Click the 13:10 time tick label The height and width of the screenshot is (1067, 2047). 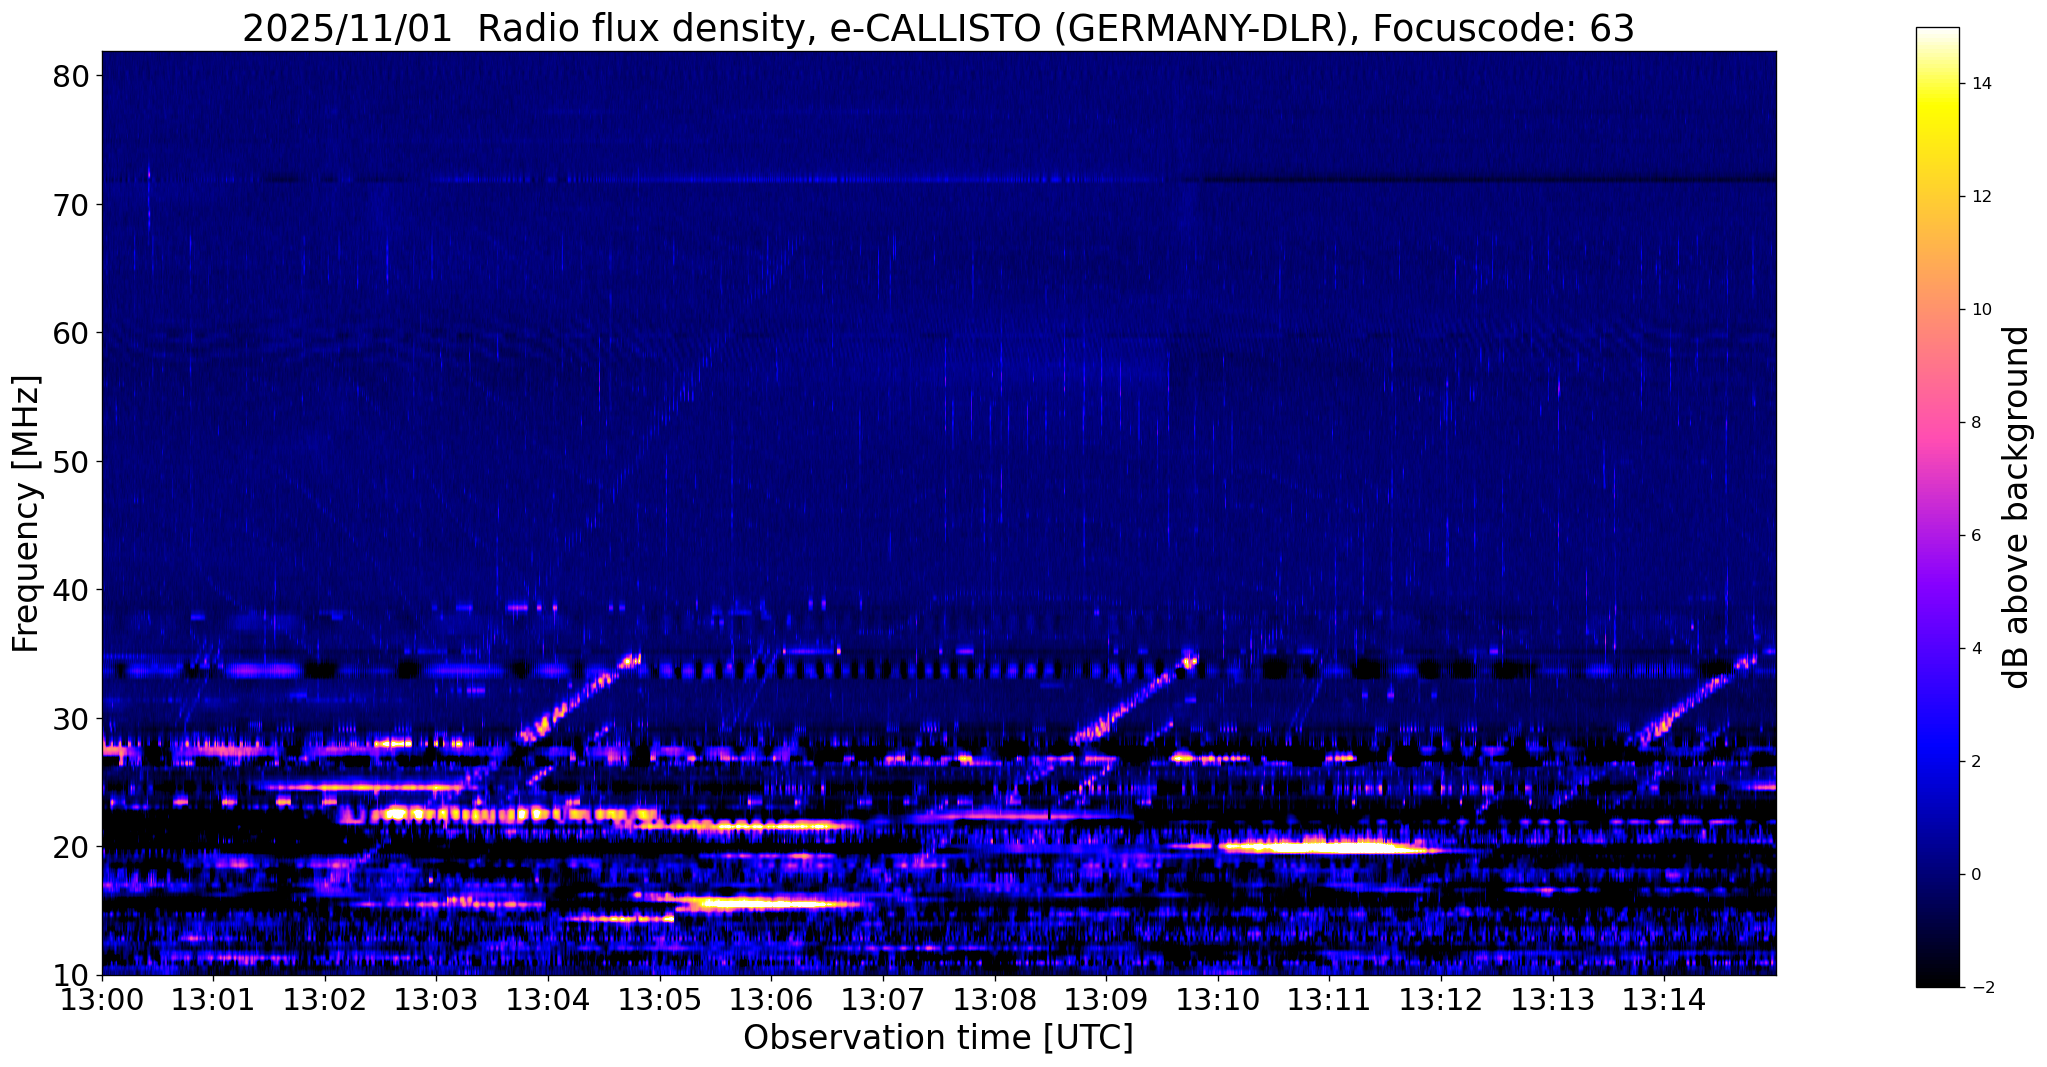point(1217,1000)
